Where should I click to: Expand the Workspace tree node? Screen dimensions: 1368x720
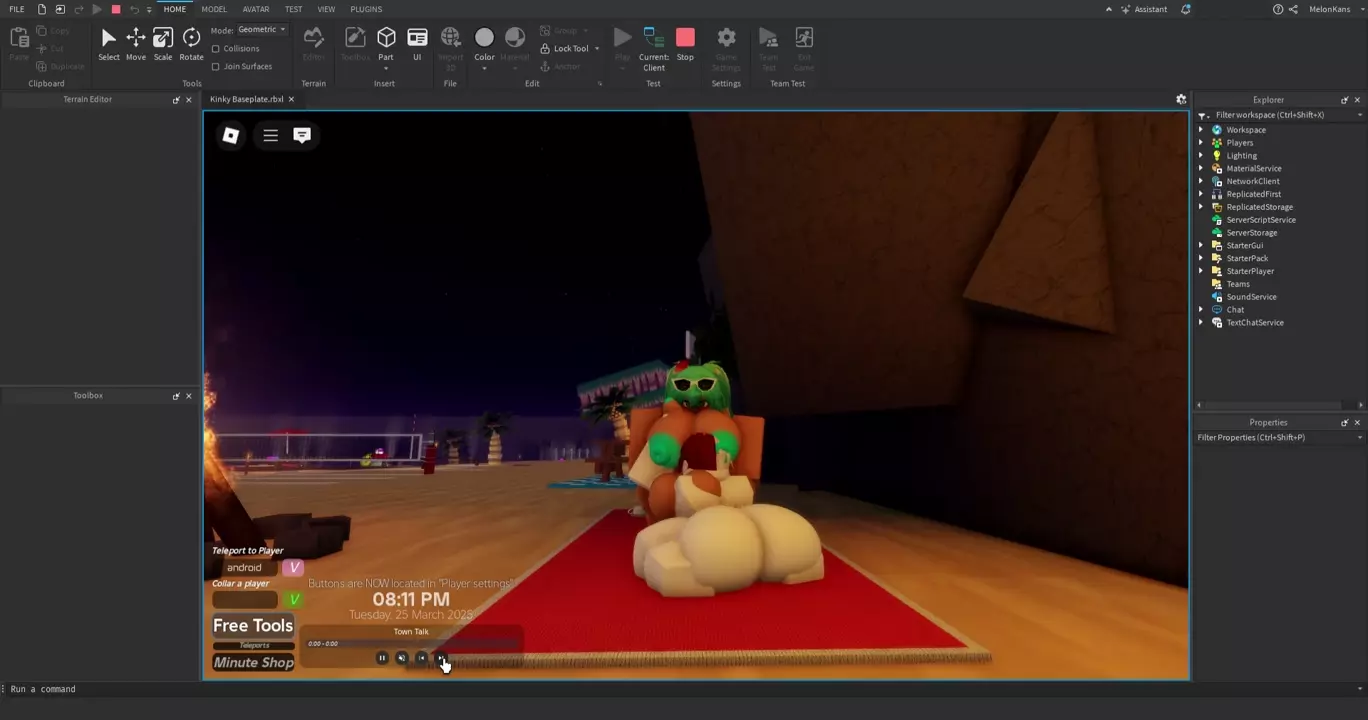click(1201, 130)
